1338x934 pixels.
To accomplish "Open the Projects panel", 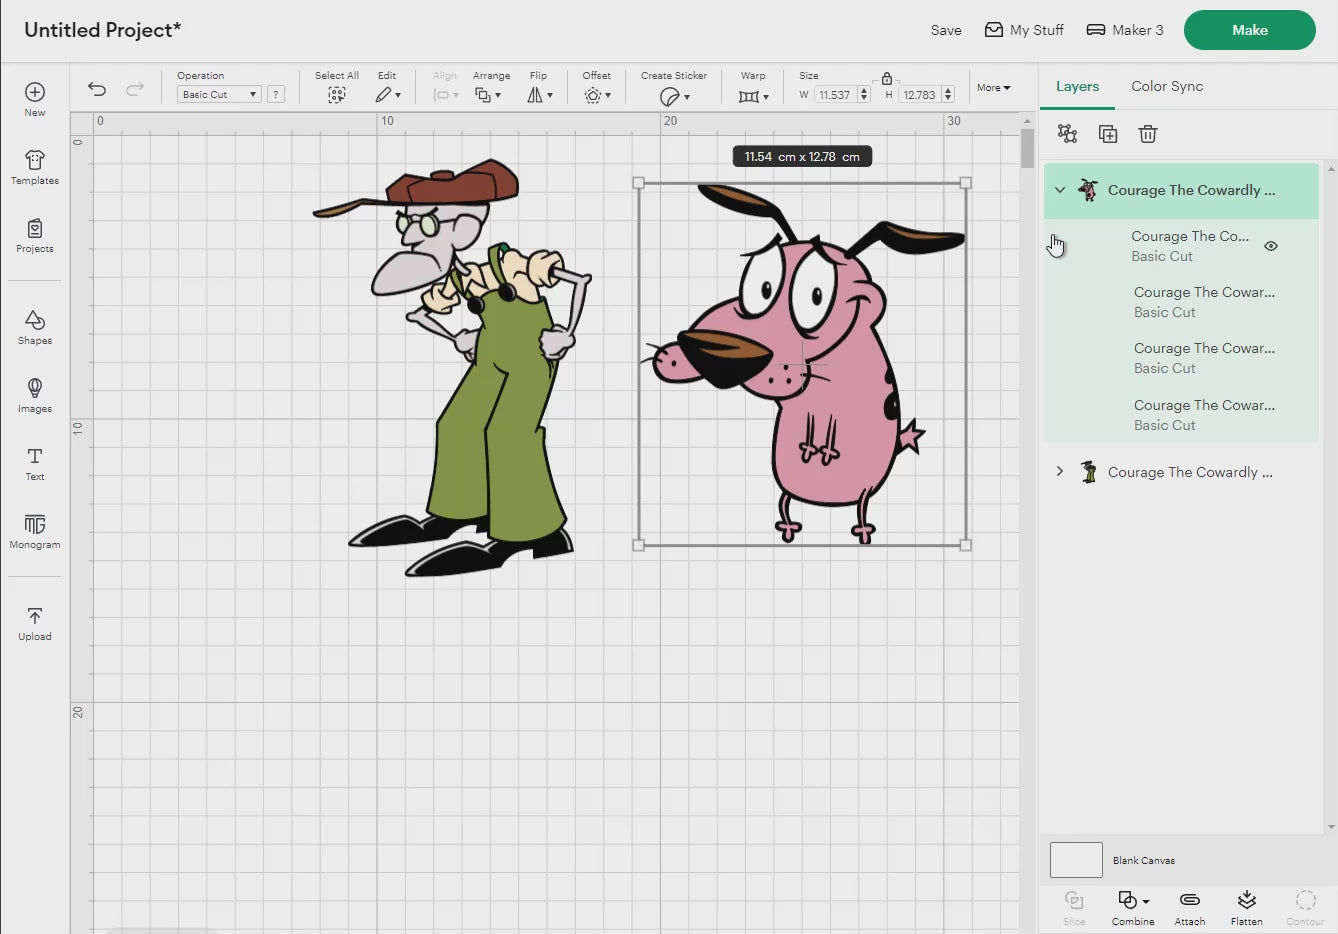I will (x=35, y=235).
